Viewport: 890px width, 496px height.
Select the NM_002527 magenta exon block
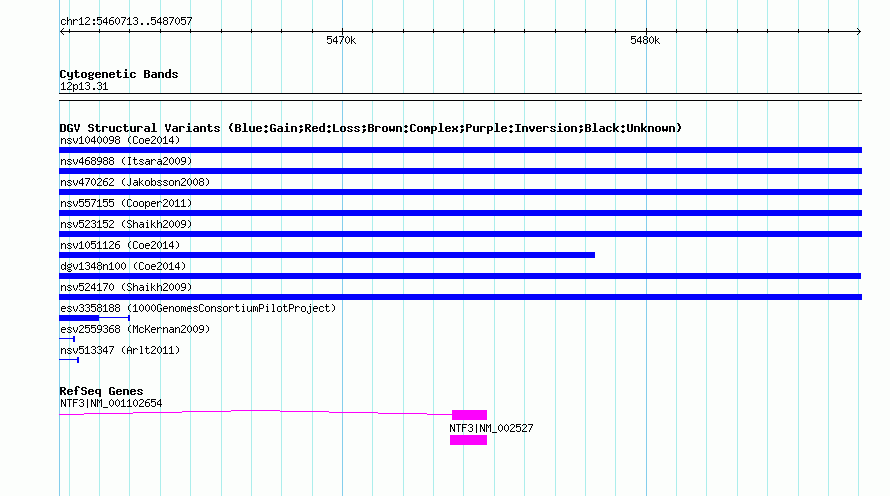coord(468,440)
